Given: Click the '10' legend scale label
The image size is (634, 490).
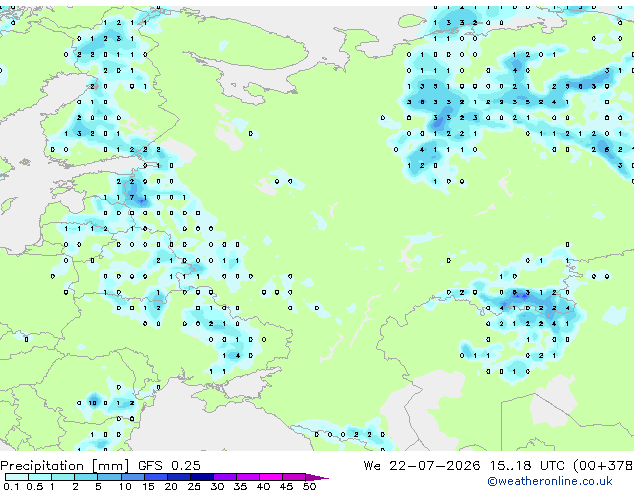Looking at the screenshot, I should (125, 486).
